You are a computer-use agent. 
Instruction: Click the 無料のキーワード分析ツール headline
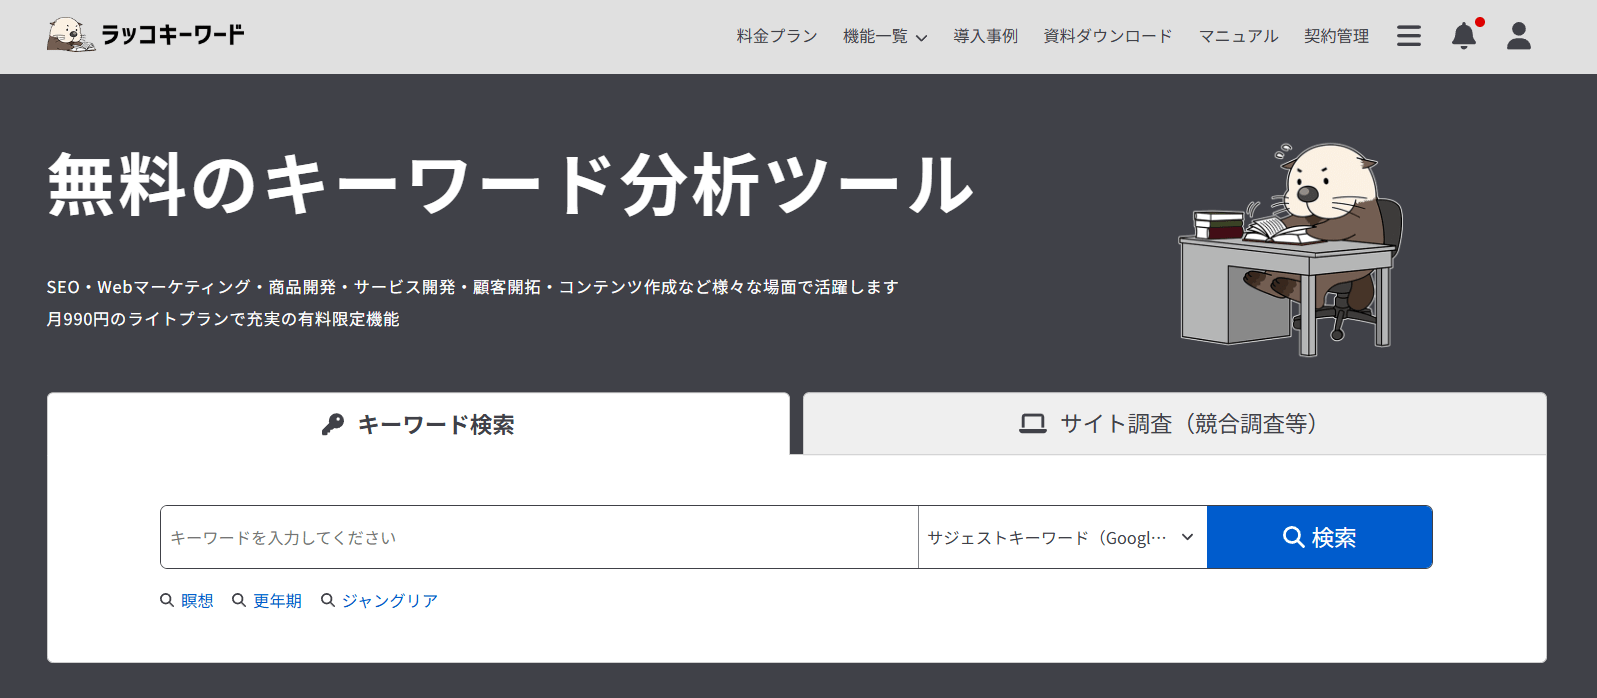pyautogui.click(x=510, y=185)
